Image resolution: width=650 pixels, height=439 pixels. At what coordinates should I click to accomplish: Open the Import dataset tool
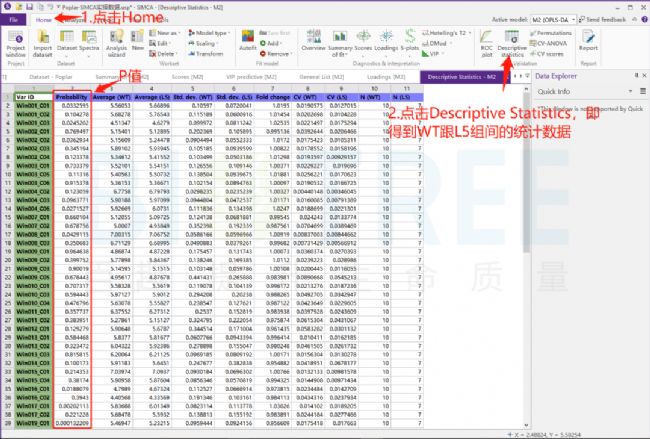42,44
